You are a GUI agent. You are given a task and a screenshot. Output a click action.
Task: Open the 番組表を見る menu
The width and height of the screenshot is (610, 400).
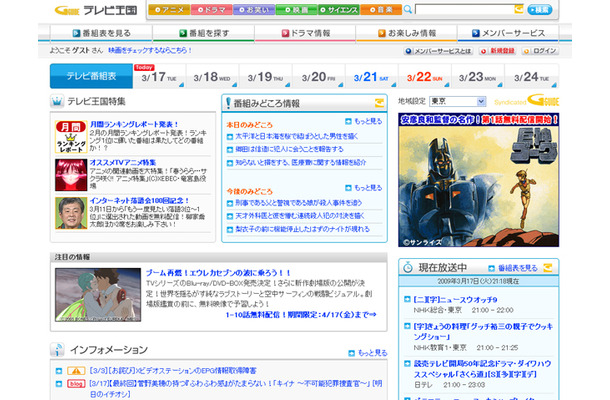(x=101, y=33)
